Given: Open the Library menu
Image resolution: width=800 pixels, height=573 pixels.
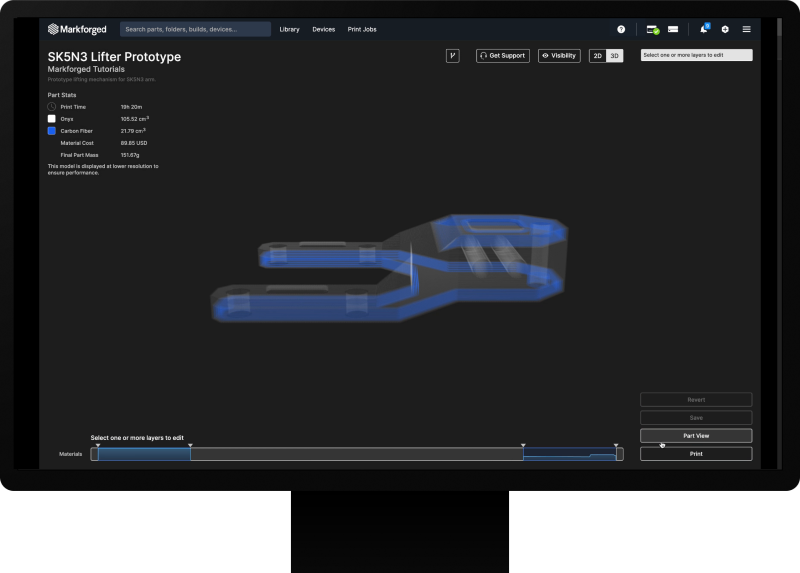Looking at the screenshot, I should point(289,30).
